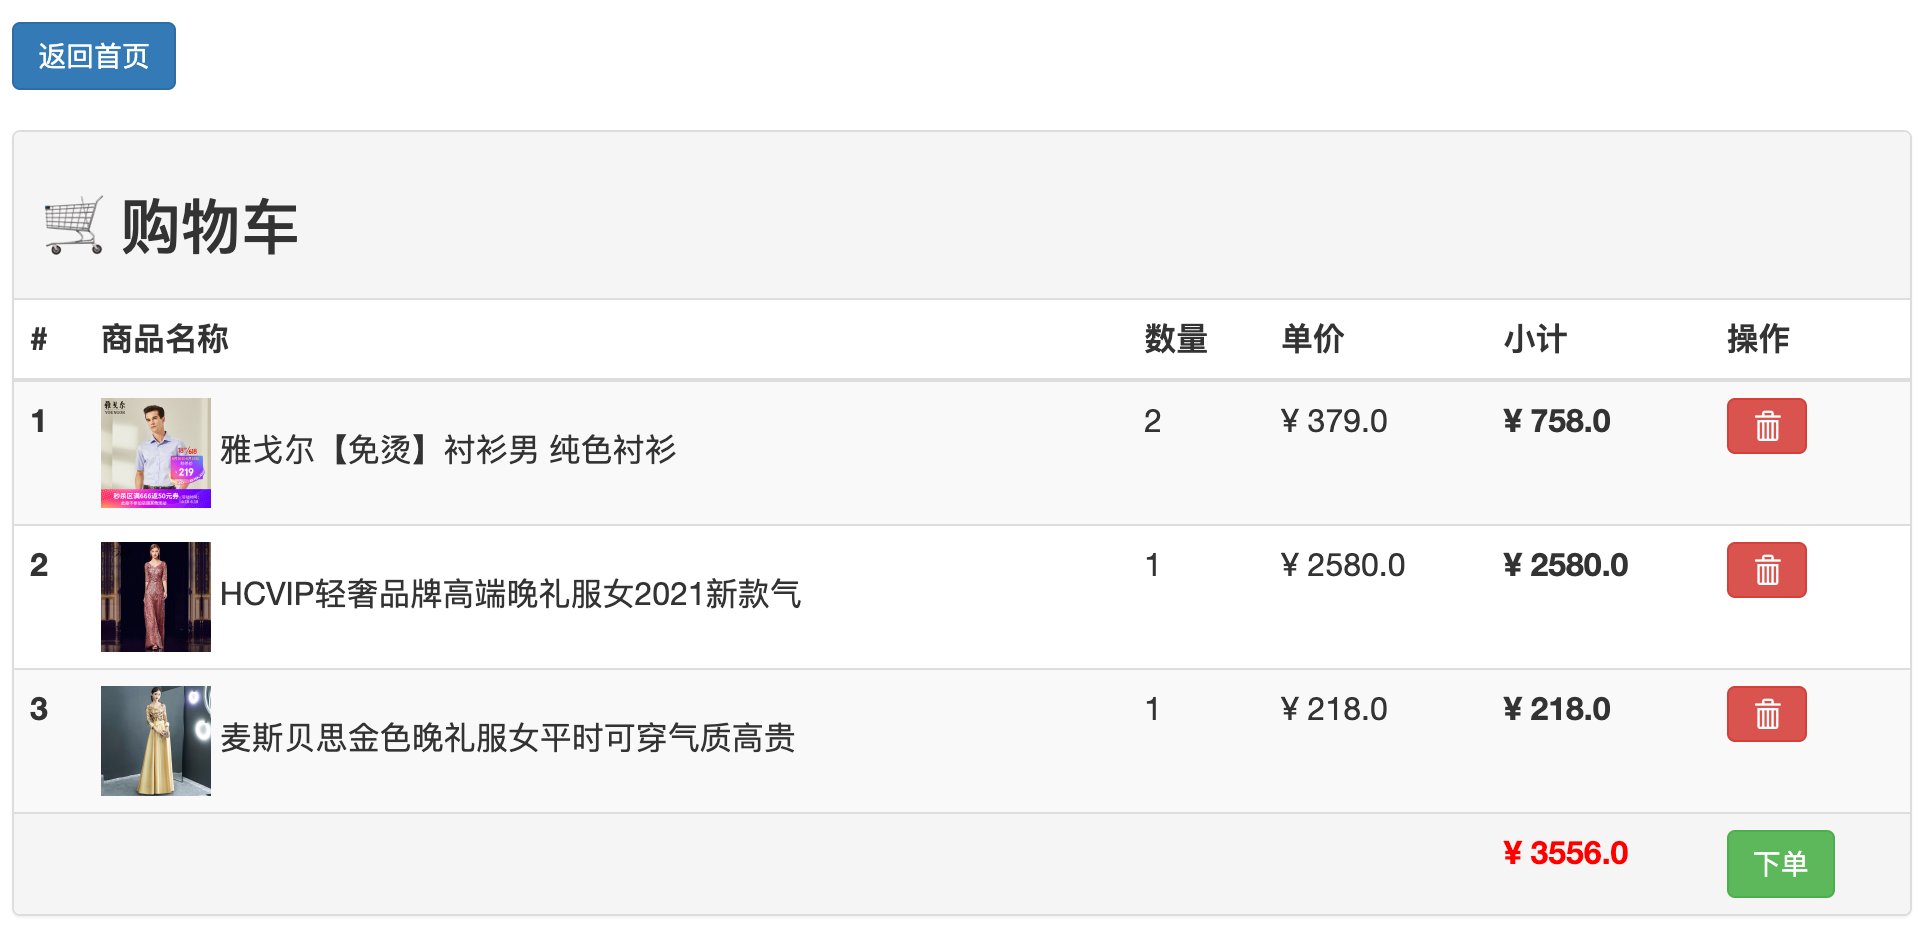This screenshot has height=934, width=1928.
Task: Delete the 雅戈尔 shirt from cart
Action: coord(1766,426)
